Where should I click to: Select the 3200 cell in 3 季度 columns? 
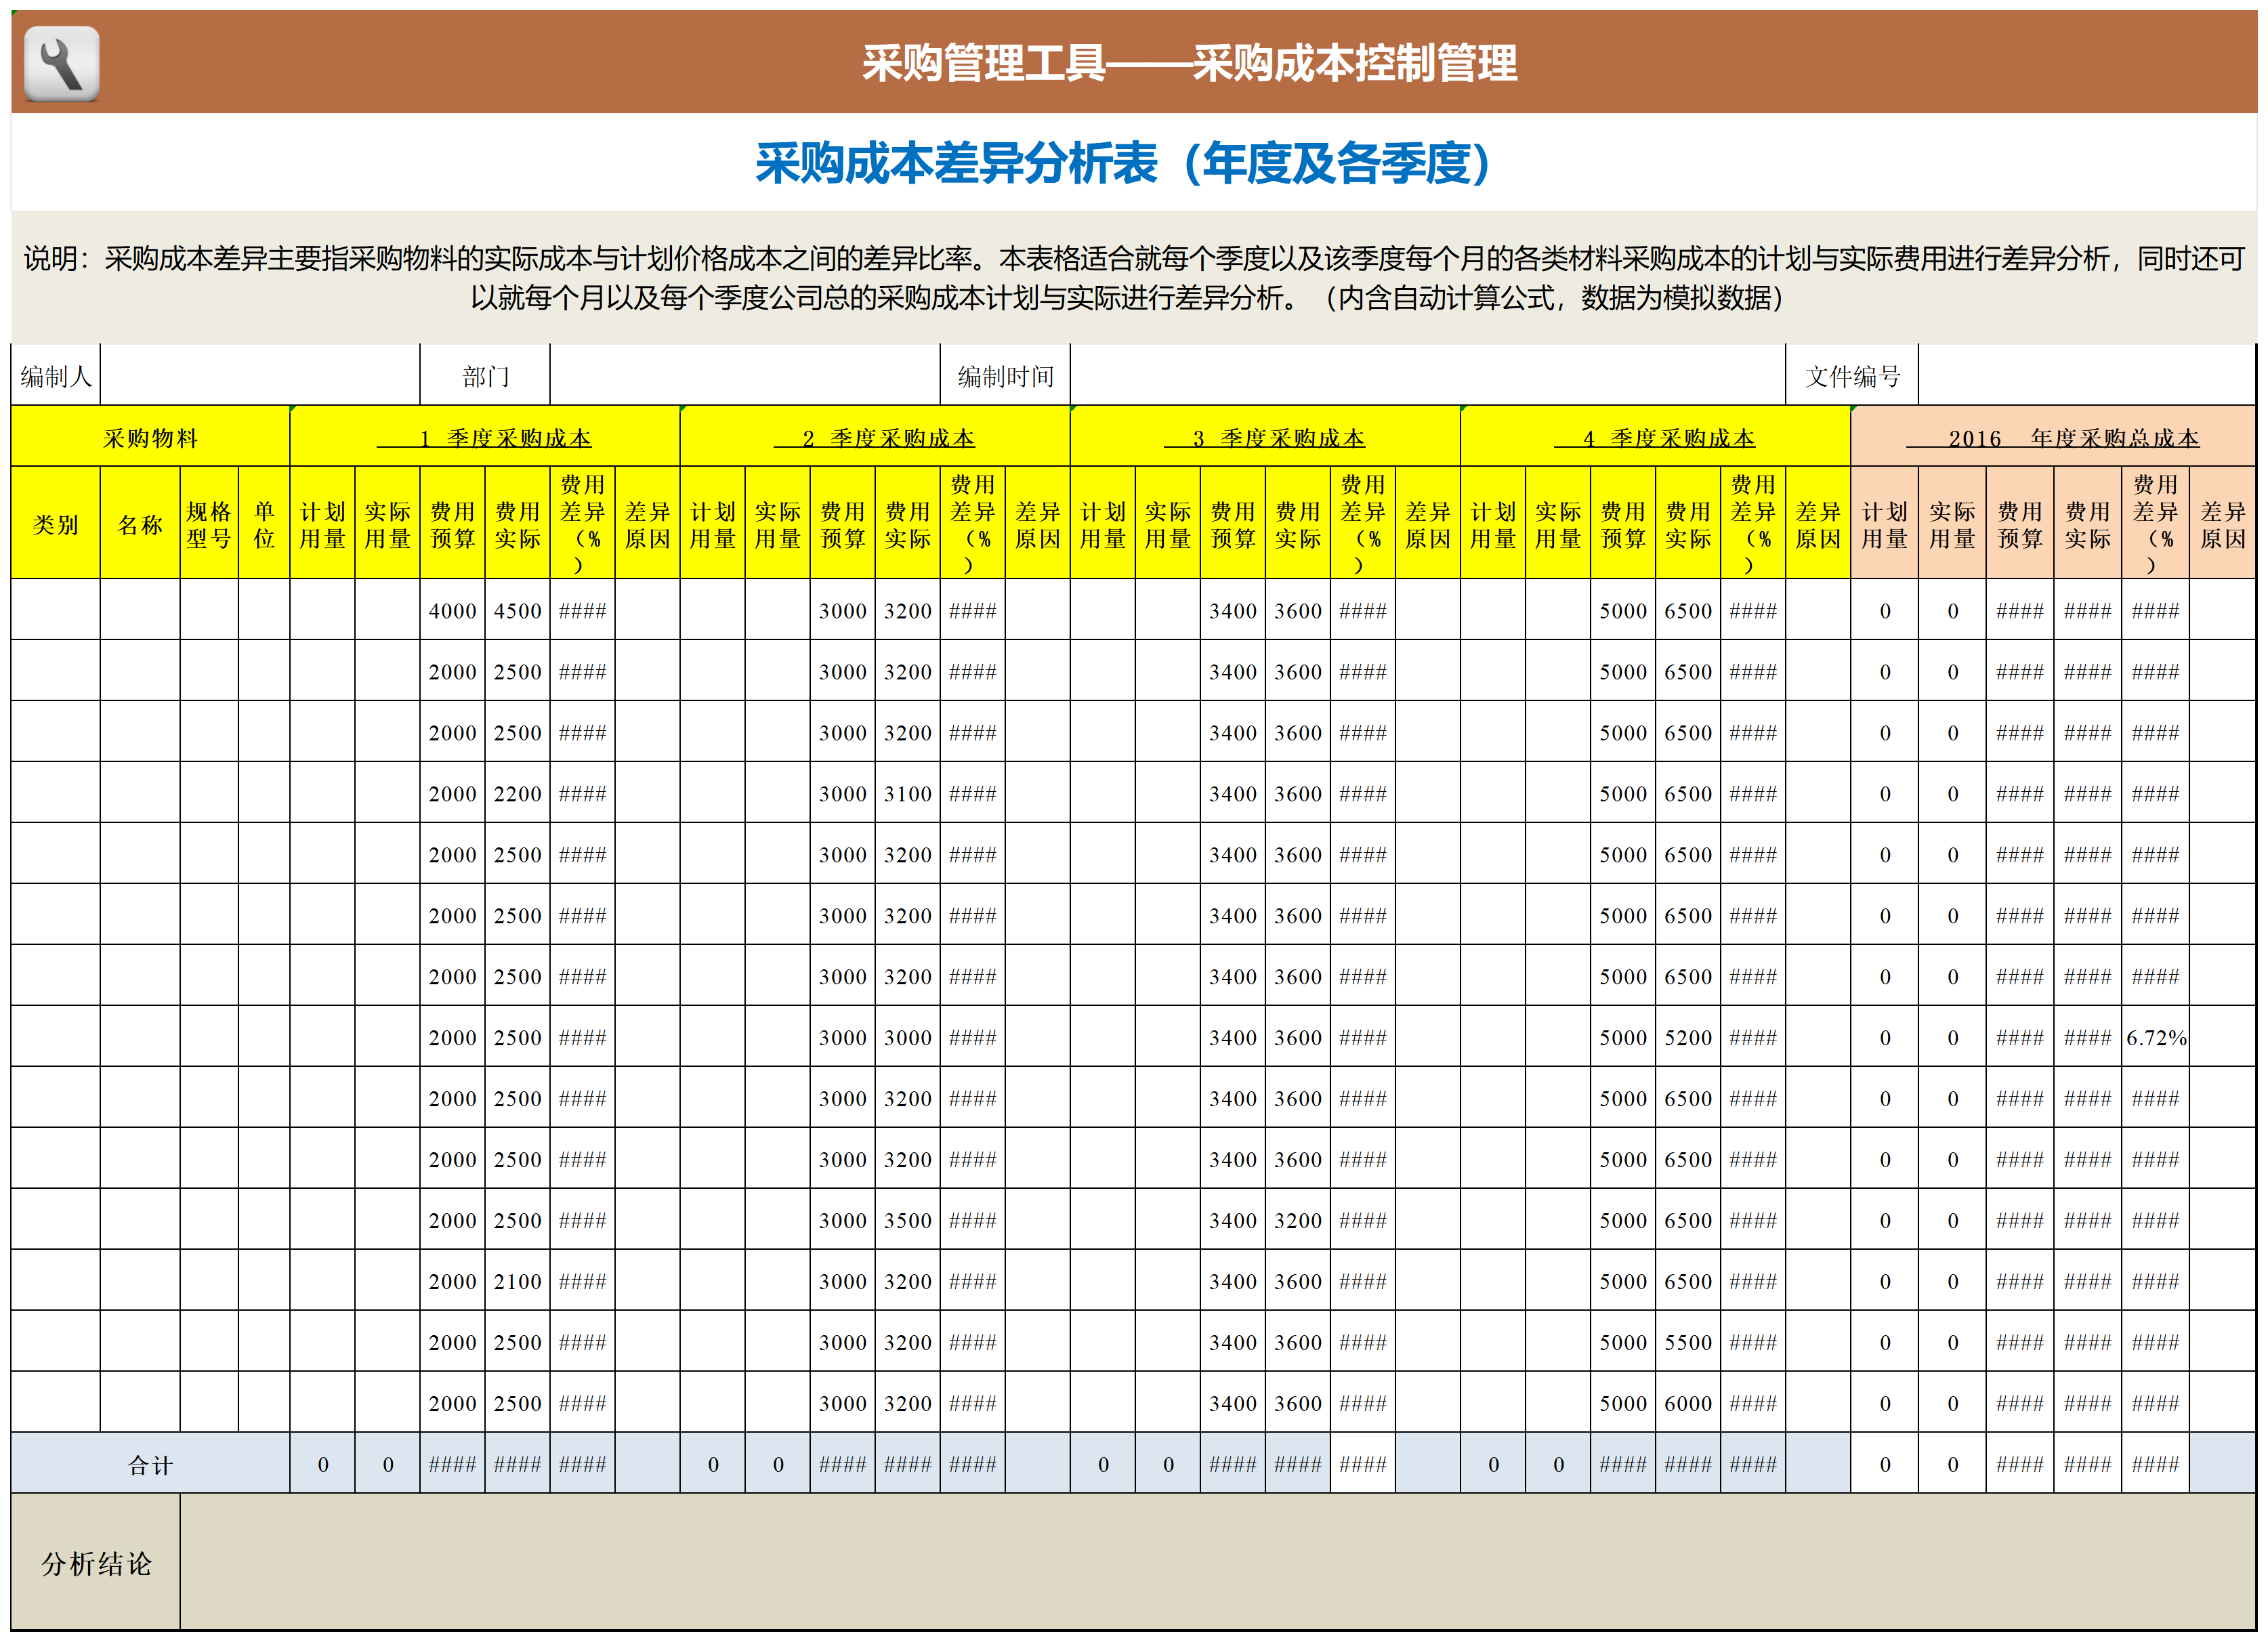(1298, 1220)
